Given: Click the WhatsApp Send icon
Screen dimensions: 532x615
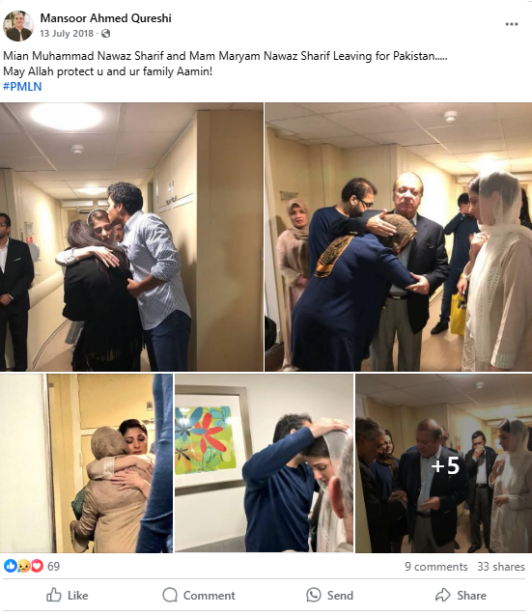Looking at the screenshot, I should (x=313, y=595).
